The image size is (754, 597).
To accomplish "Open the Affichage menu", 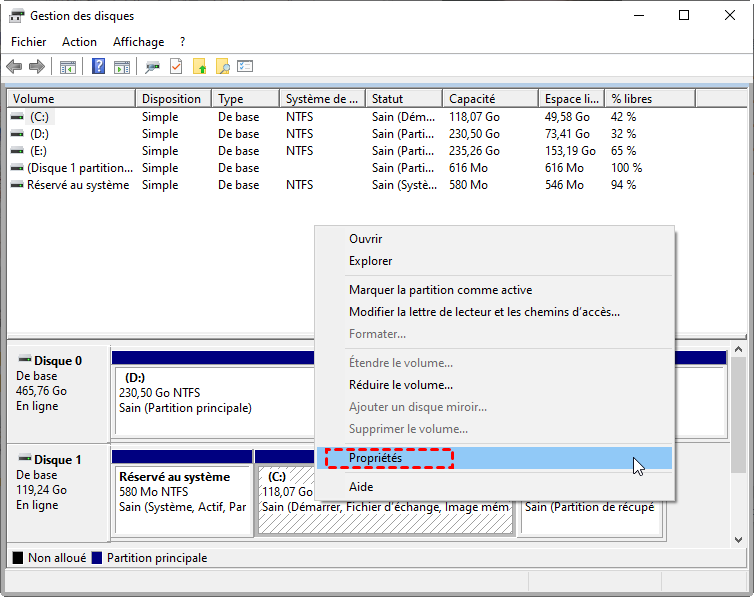I will tap(138, 42).
